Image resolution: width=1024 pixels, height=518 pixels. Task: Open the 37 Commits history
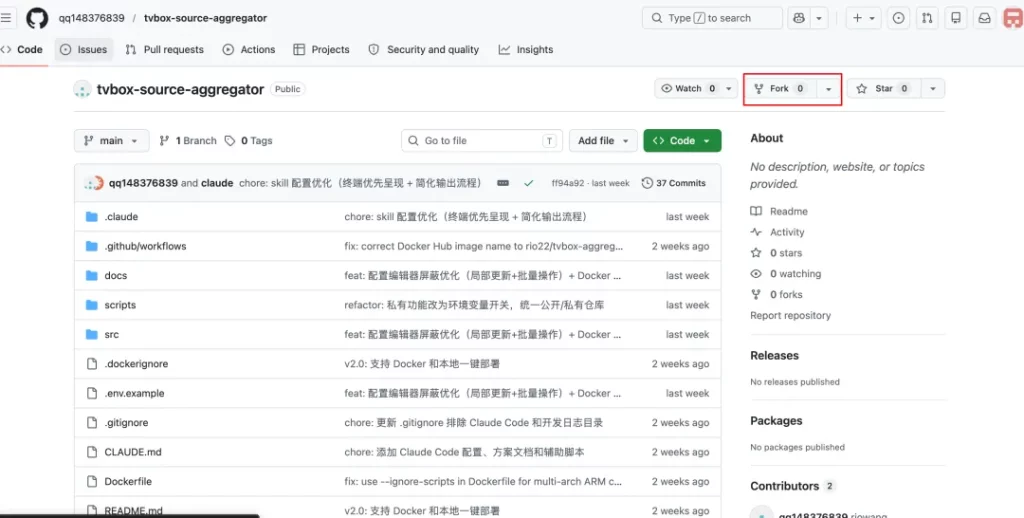674,183
